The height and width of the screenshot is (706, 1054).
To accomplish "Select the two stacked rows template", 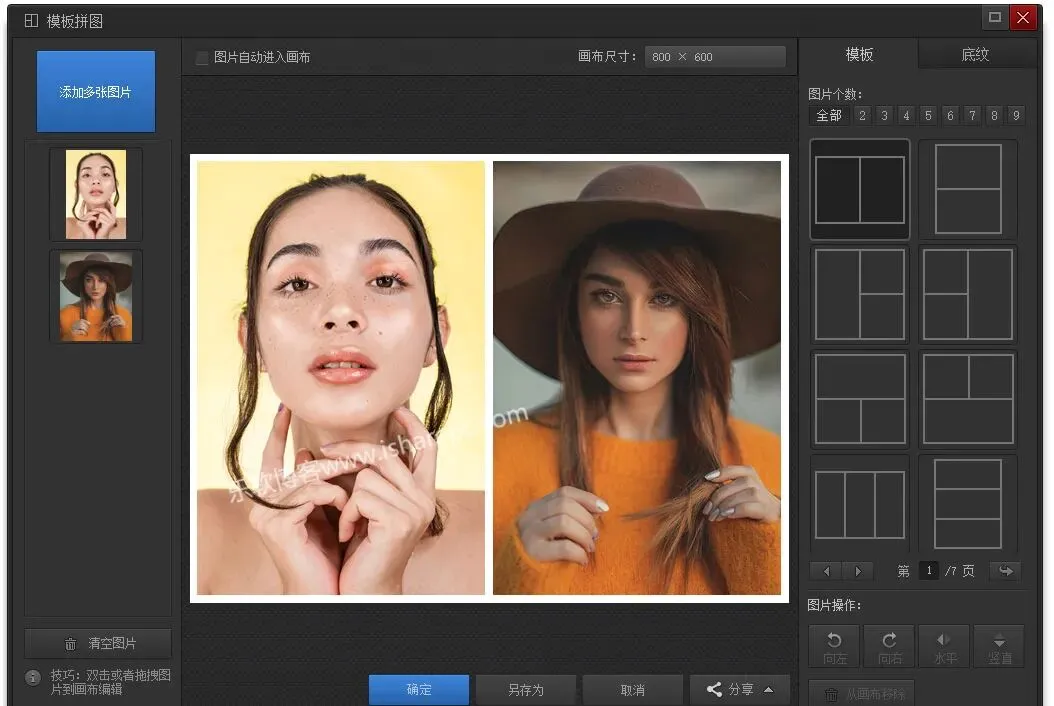I will coord(968,190).
